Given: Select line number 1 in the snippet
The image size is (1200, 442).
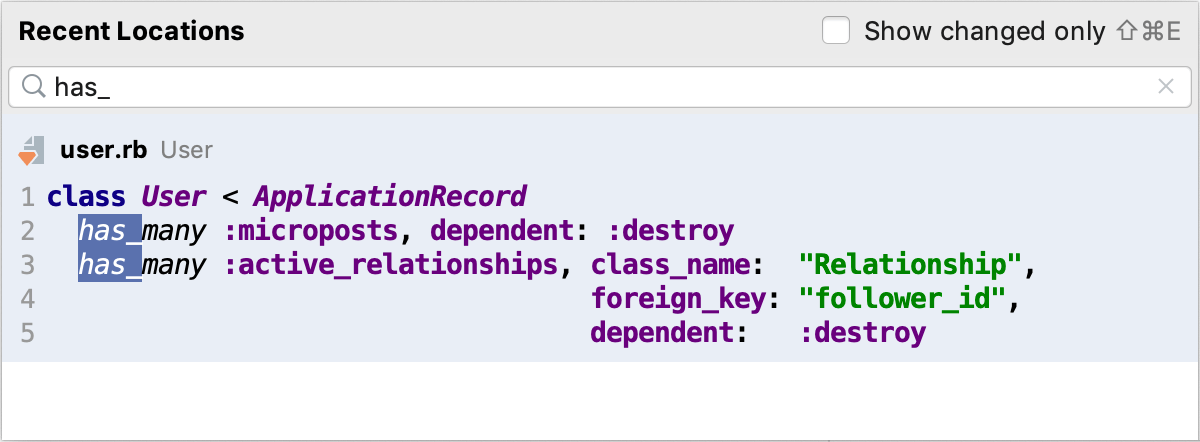Looking at the screenshot, I should coord(27,196).
